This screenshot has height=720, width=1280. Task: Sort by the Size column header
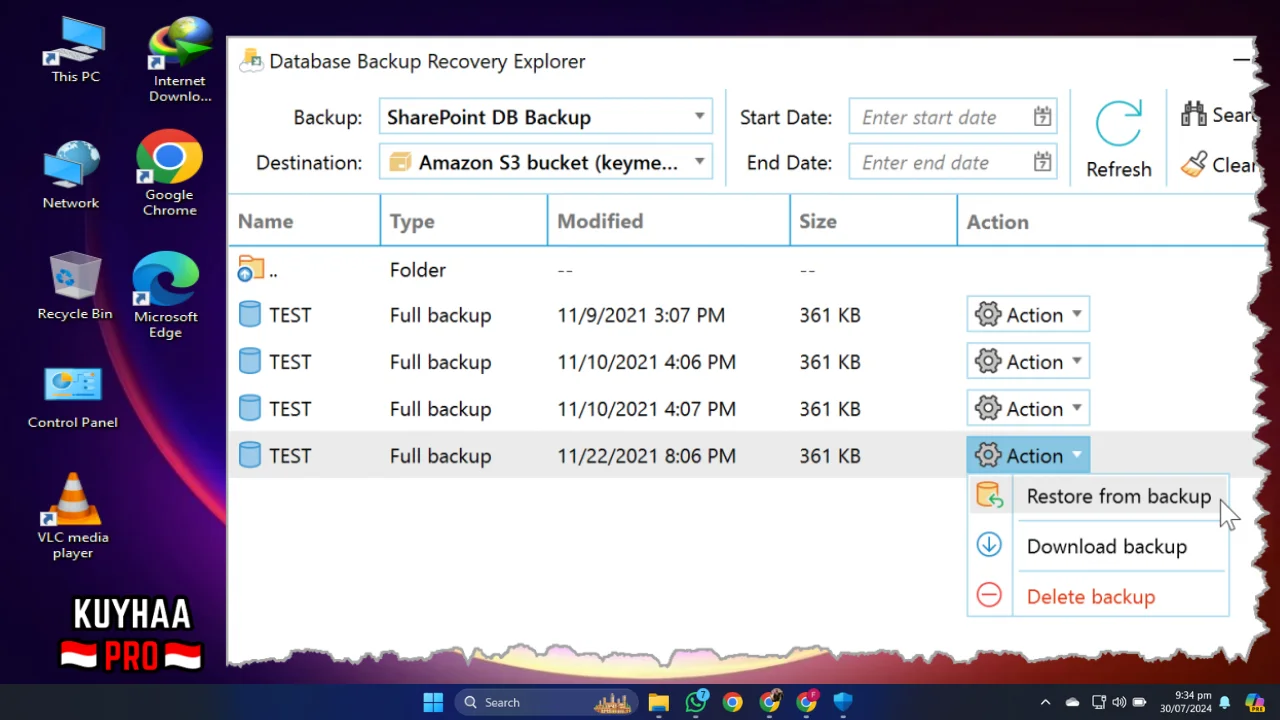(x=873, y=221)
